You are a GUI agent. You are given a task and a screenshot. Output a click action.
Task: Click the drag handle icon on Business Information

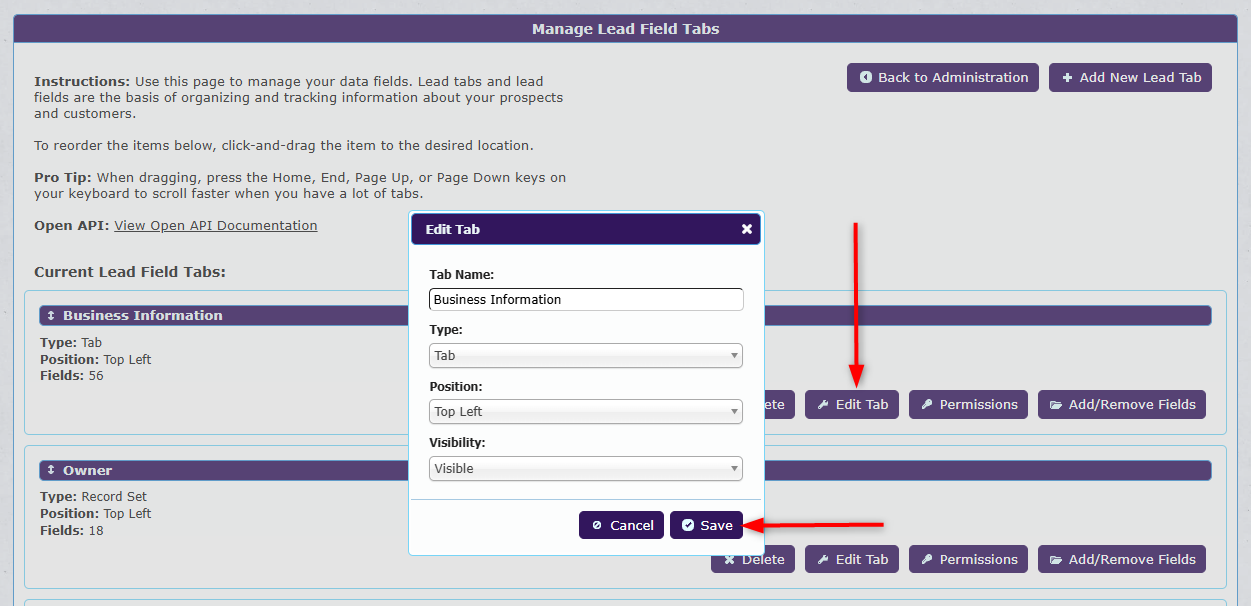[51, 315]
